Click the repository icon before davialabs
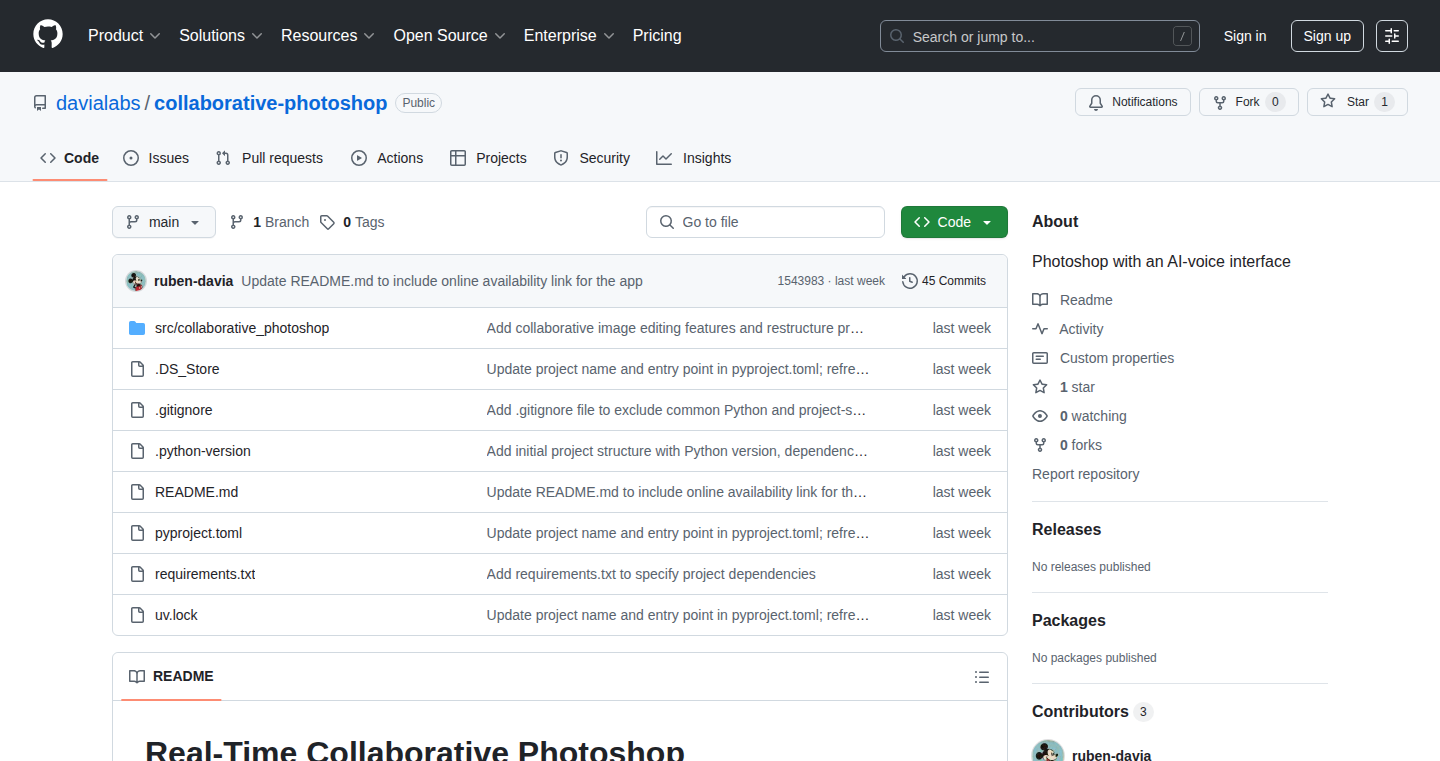The height and width of the screenshot is (761, 1440). point(40,103)
